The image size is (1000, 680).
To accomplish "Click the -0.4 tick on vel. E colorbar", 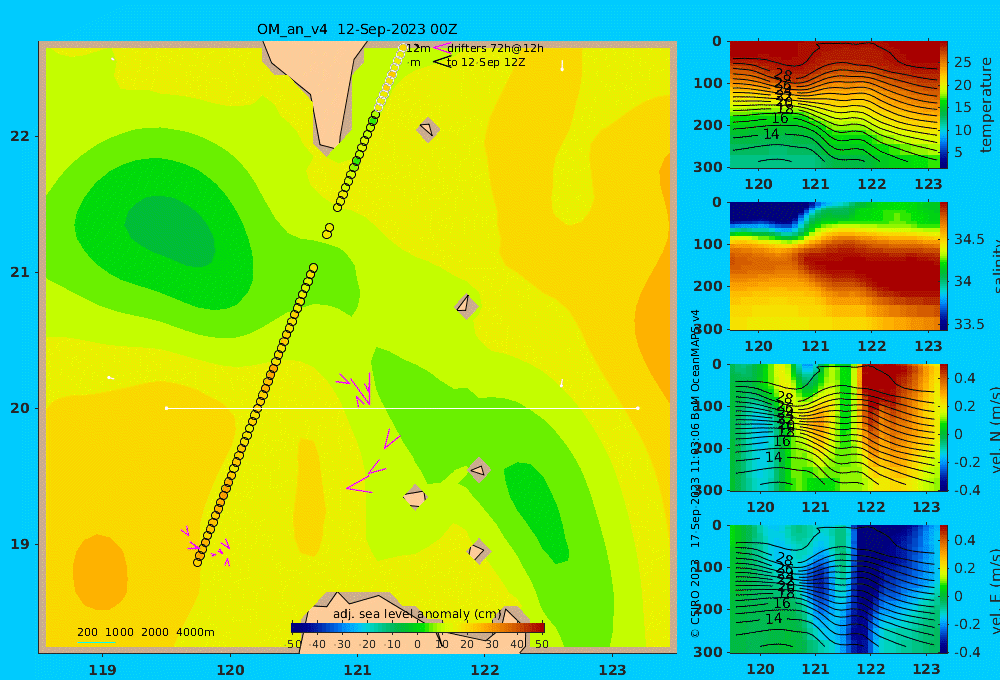I will point(965,651).
